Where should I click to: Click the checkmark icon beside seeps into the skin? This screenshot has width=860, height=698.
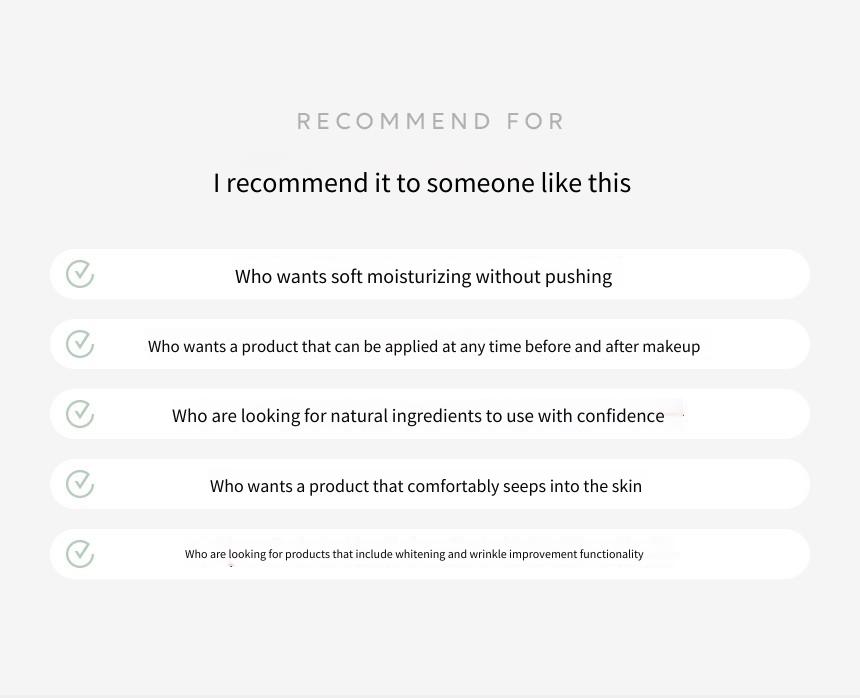[x=80, y=484]
